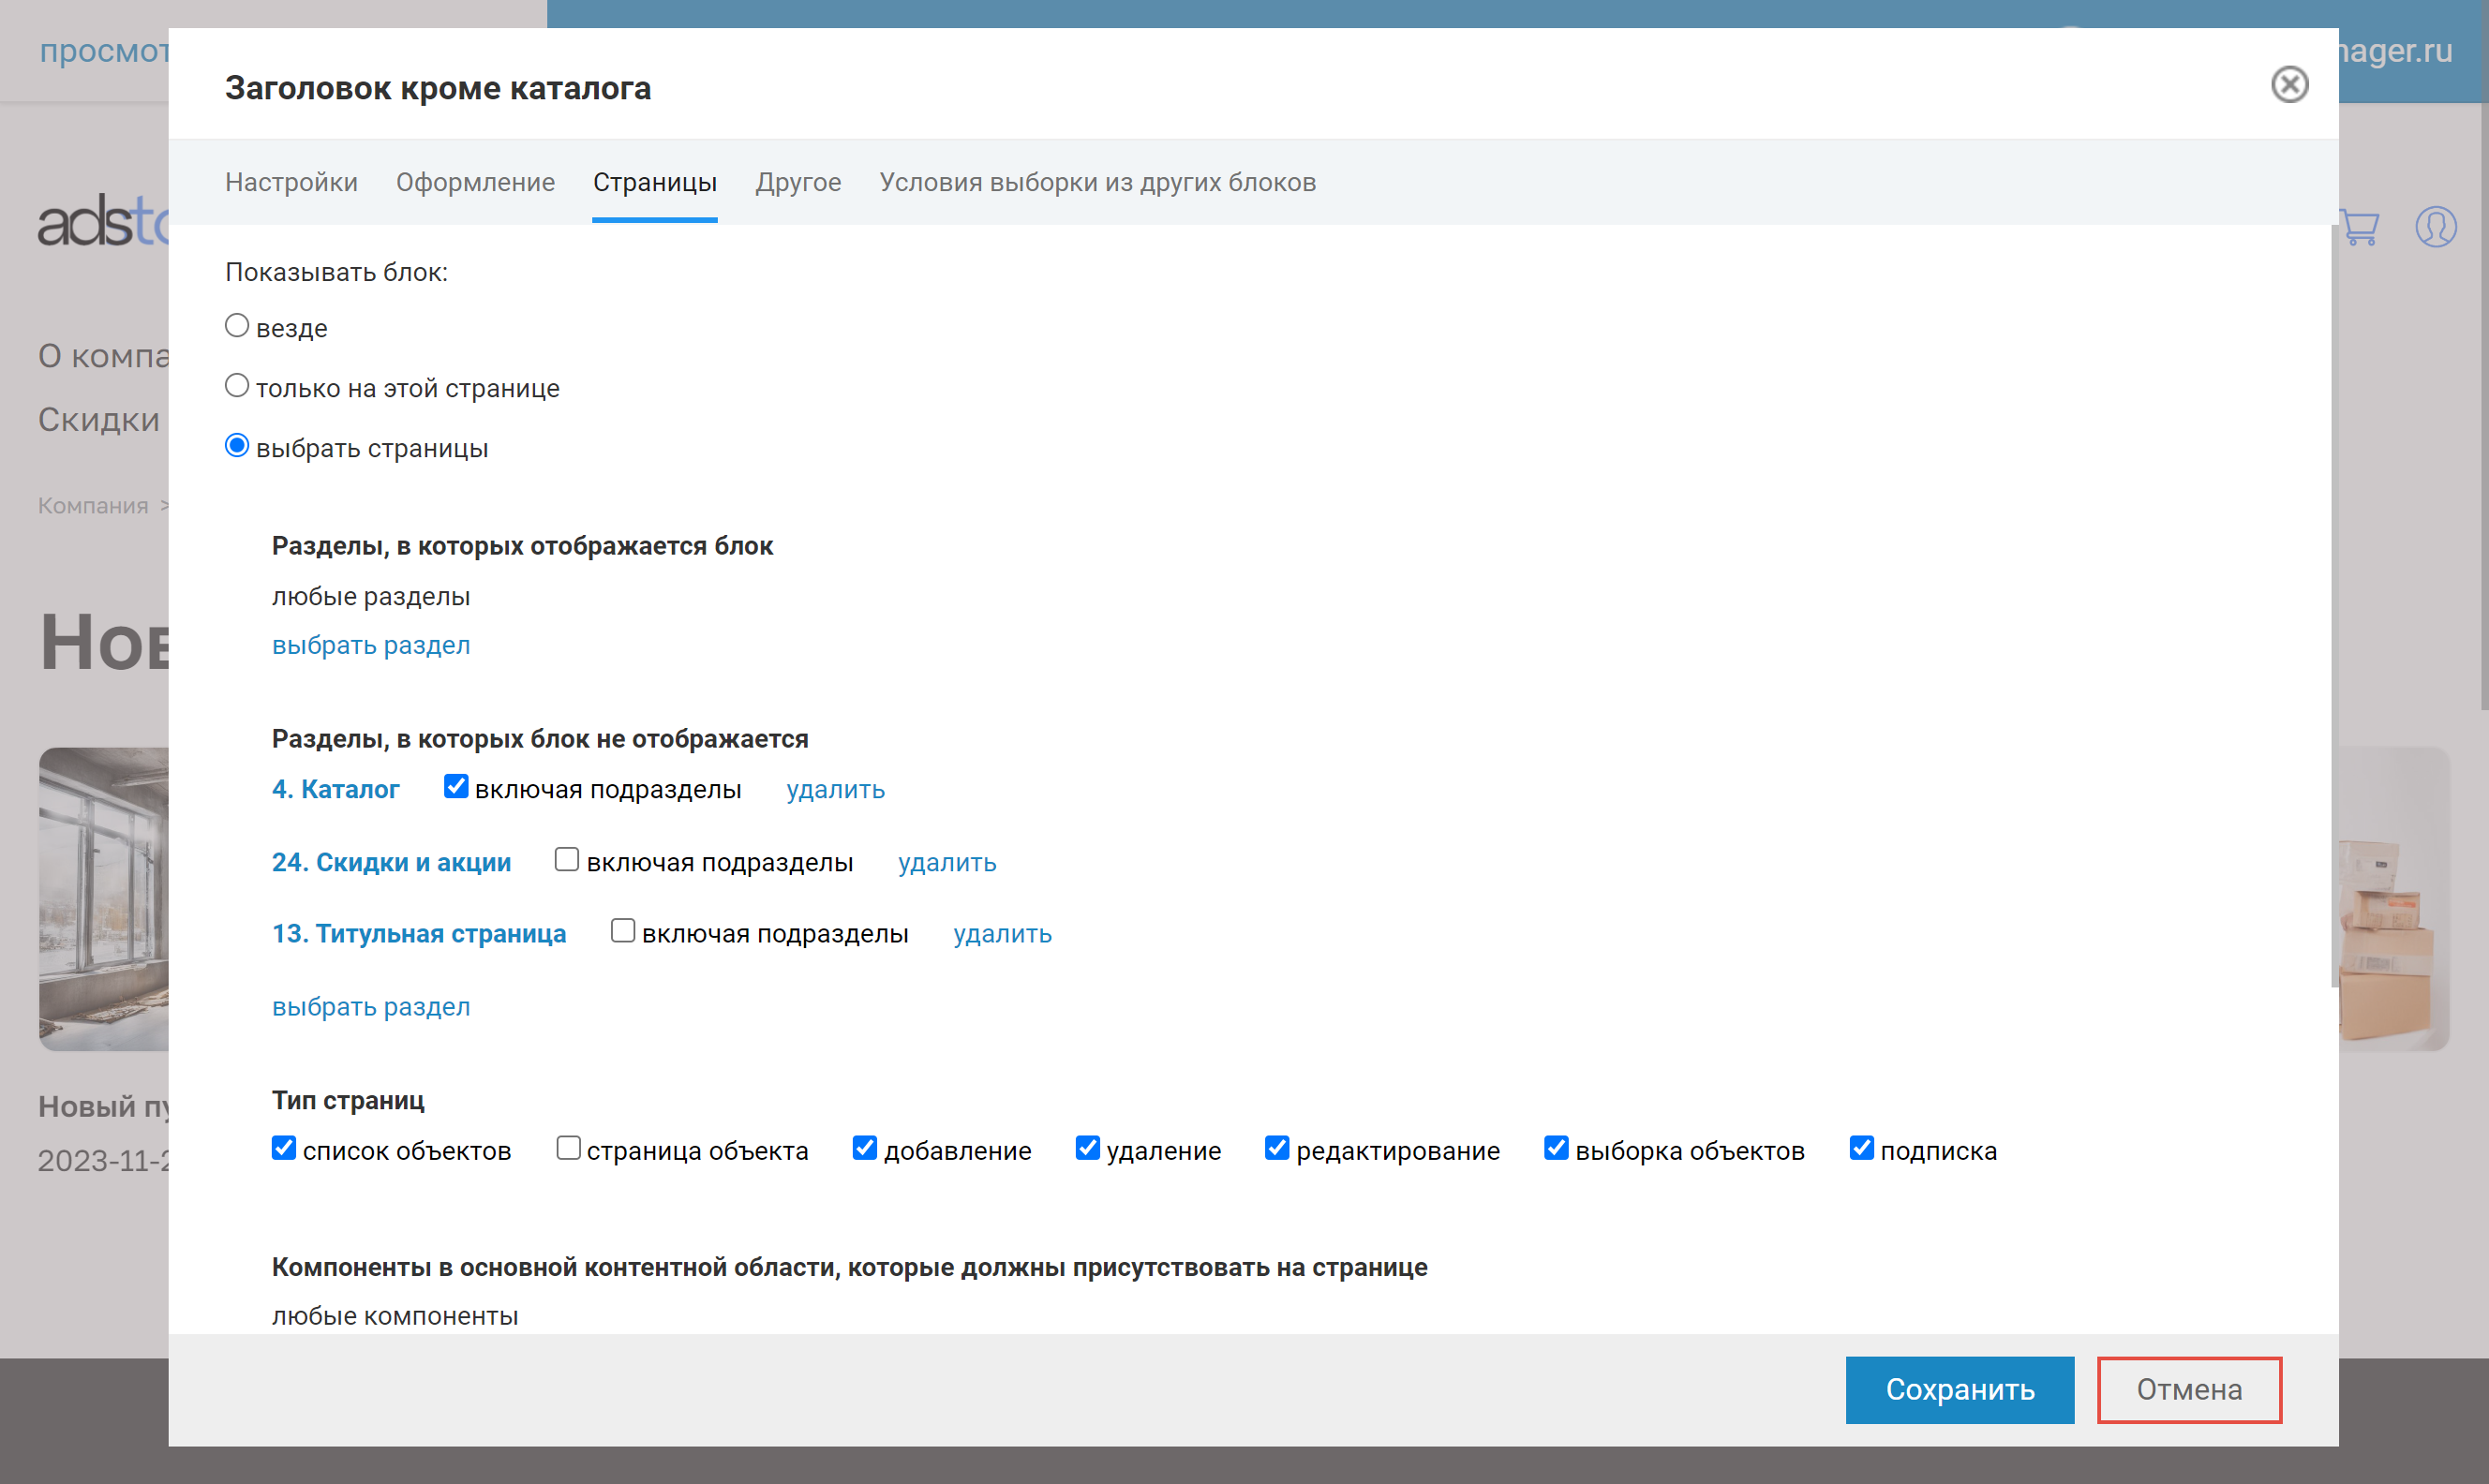Enable 'включая подразделы' for Скидки и акции
The image size is (2489, 1484).
tap(567, 859)
